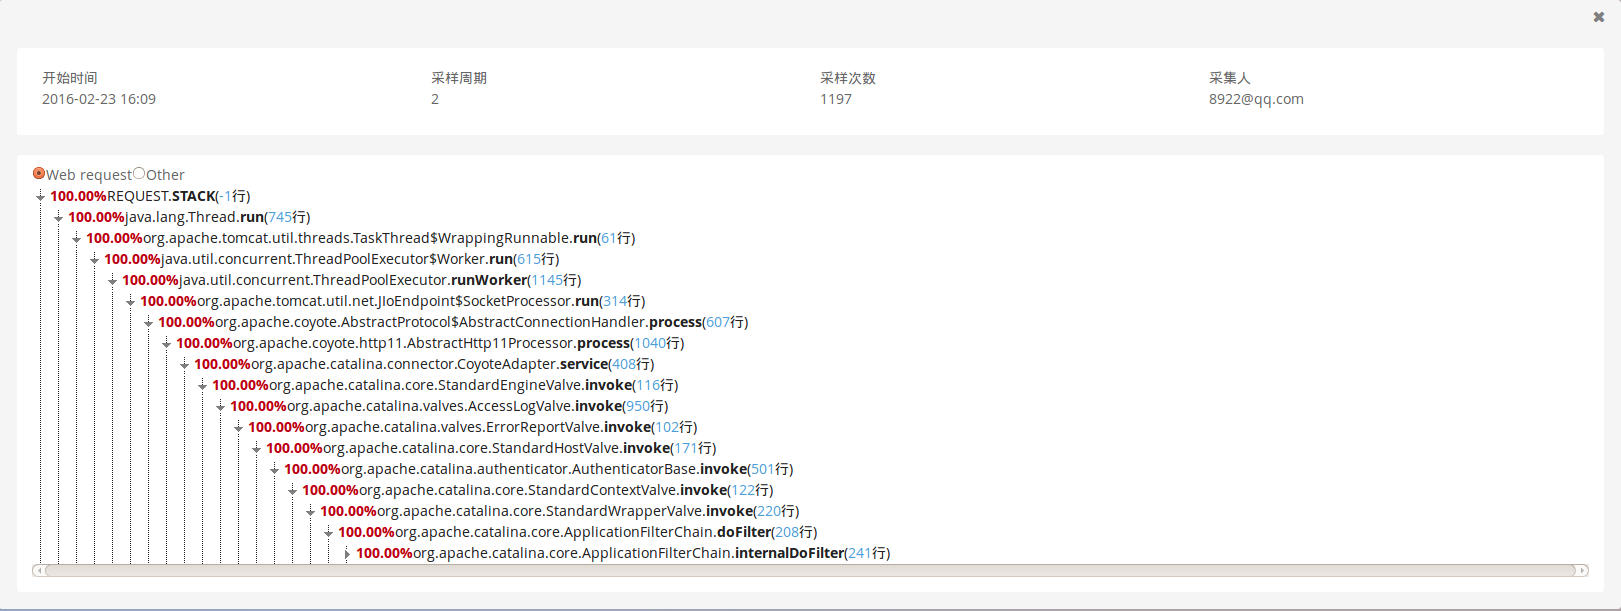Click the AbstractHttp11Processor.process row
The width and height of the screenshot is (1621, 611).
pyautogui.click(x=430, y=343)
